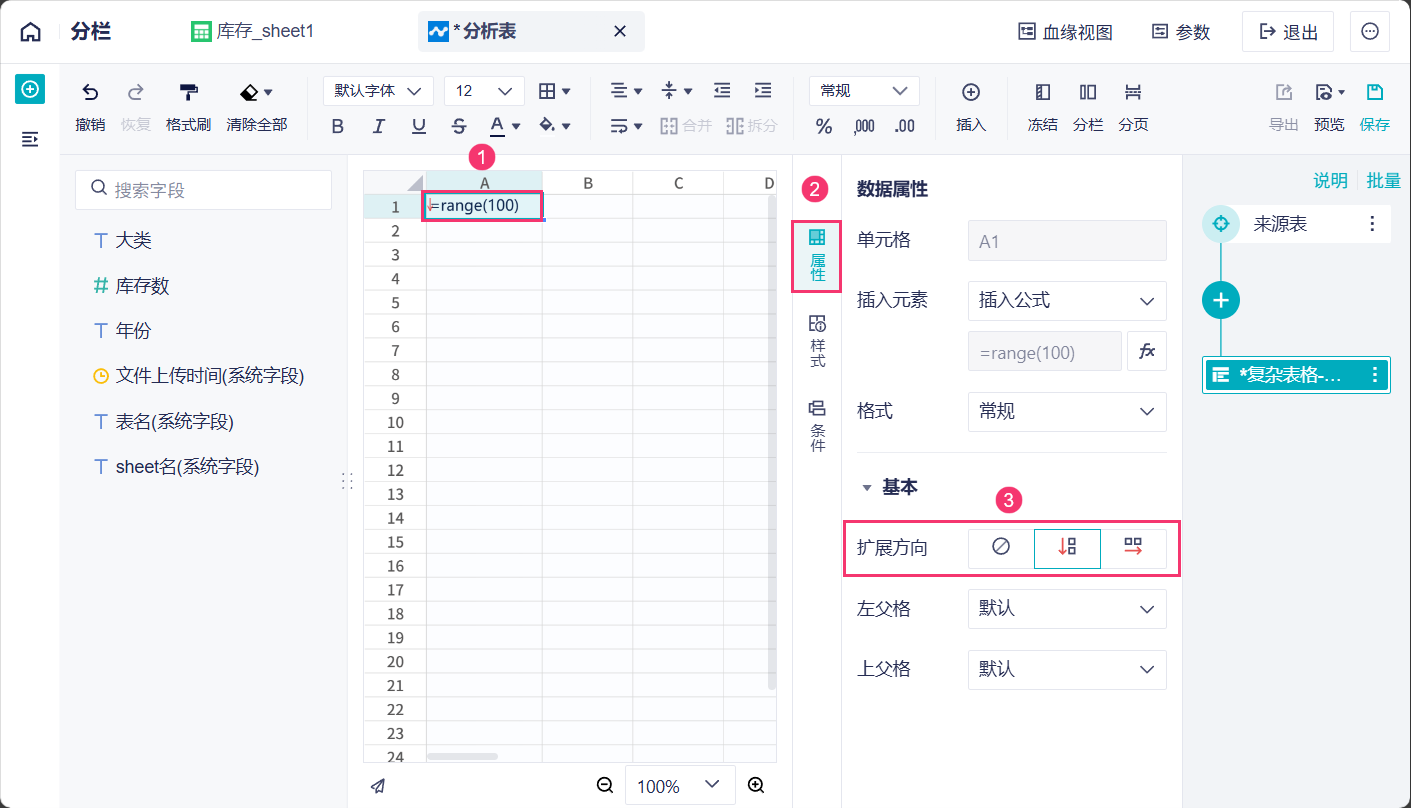The width and height of the screenshot is (1411, 808).
Task: Select the 文件上传时间(系统字段) field
Action: pyautogui.click(x=198, y=376)
